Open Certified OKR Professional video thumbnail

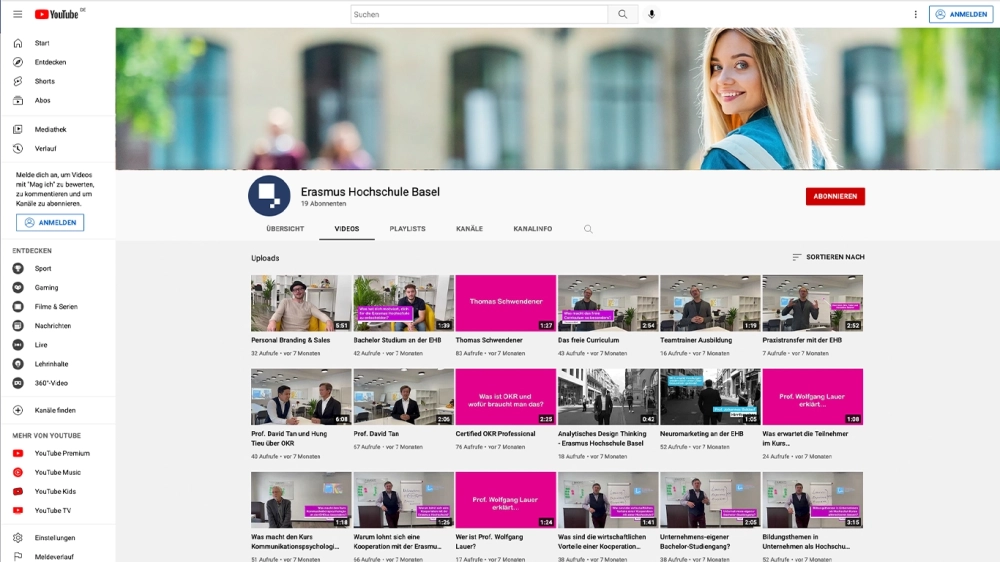click(505, 397)
